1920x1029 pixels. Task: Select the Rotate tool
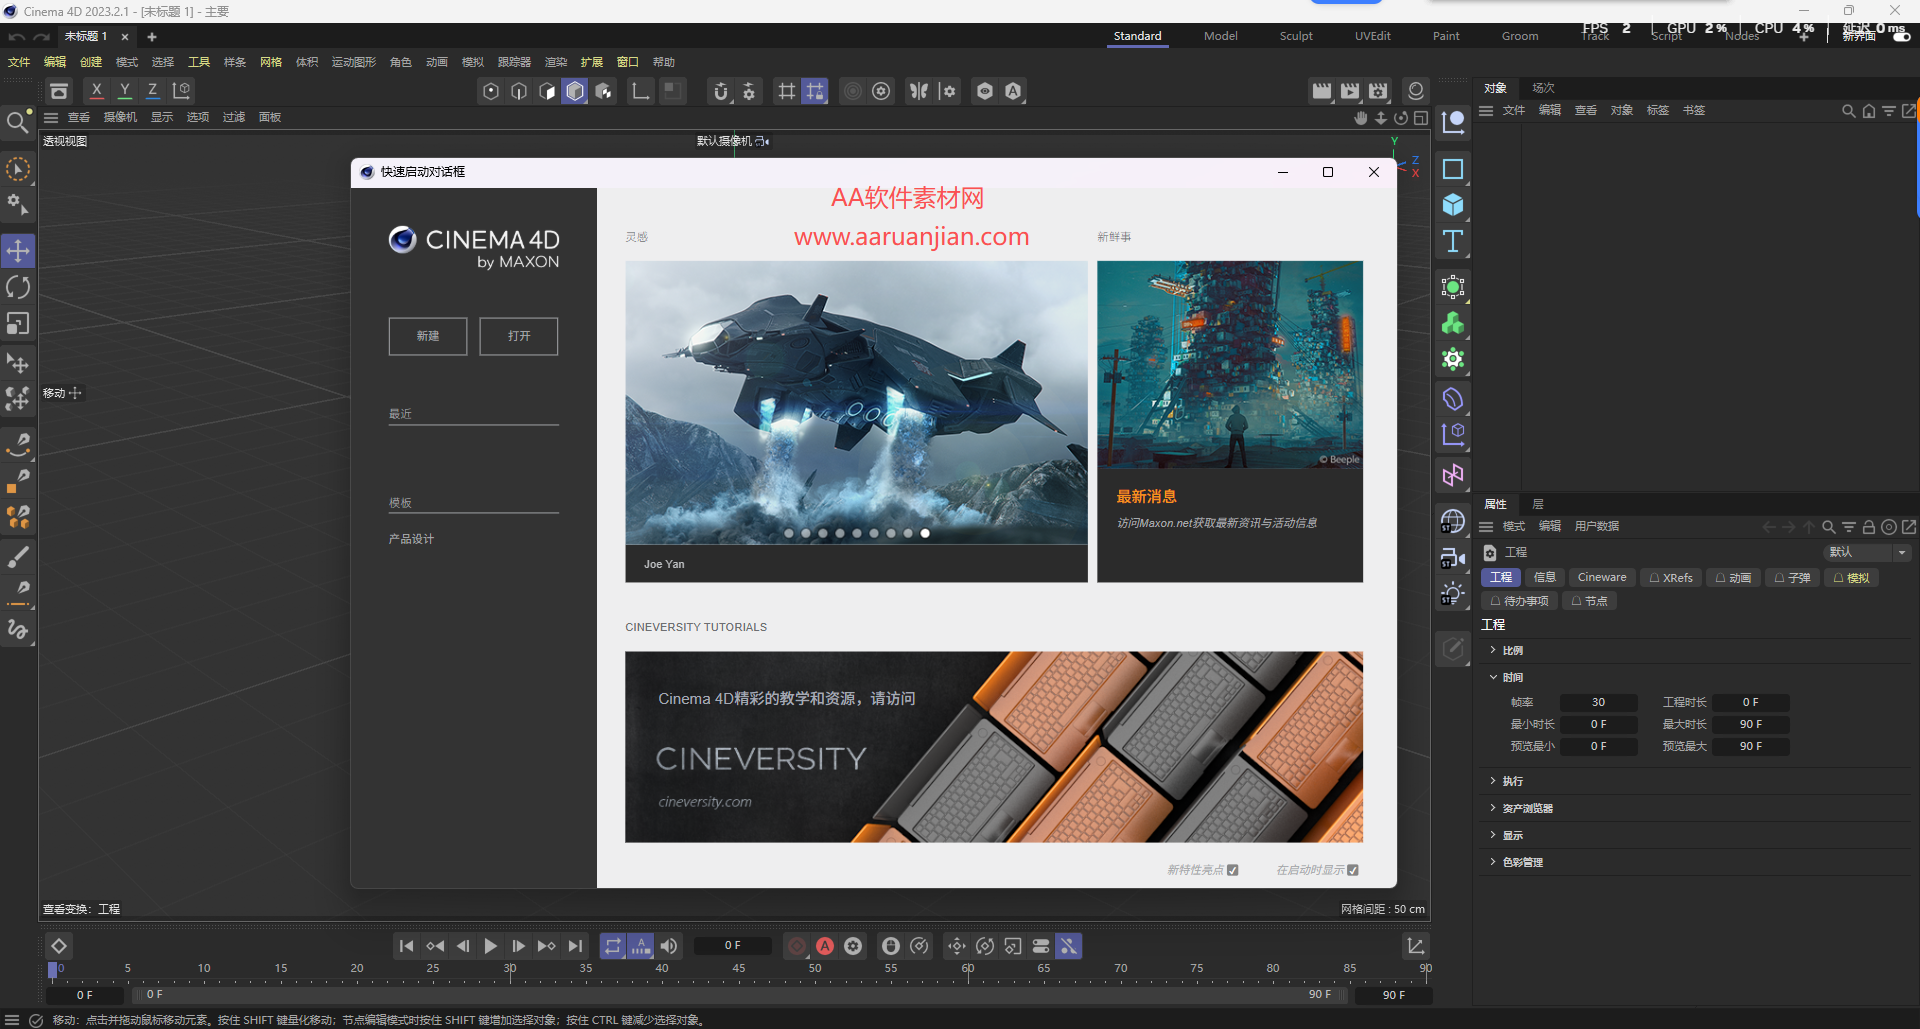(18, 287)
